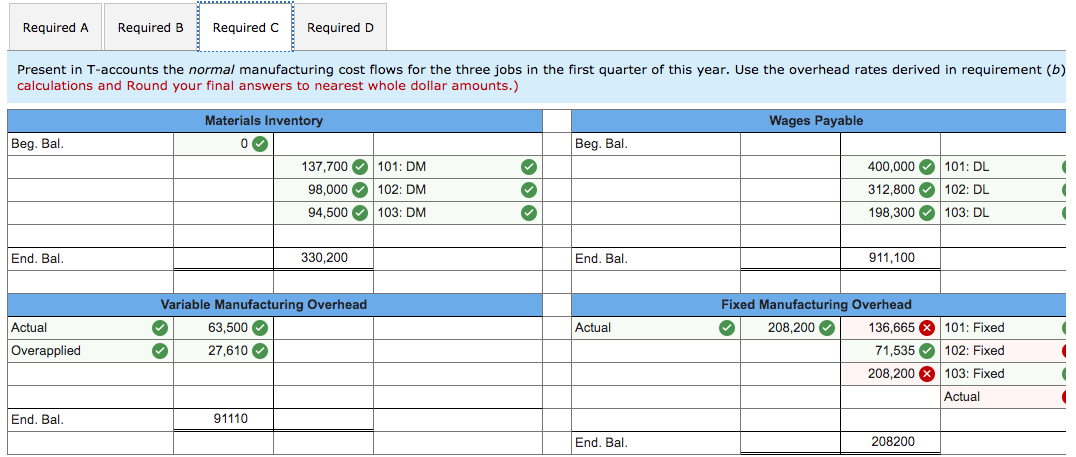Edit the Materials Inventory beginning balance field
Viewport: 1076px width, 457px height.
223,144
